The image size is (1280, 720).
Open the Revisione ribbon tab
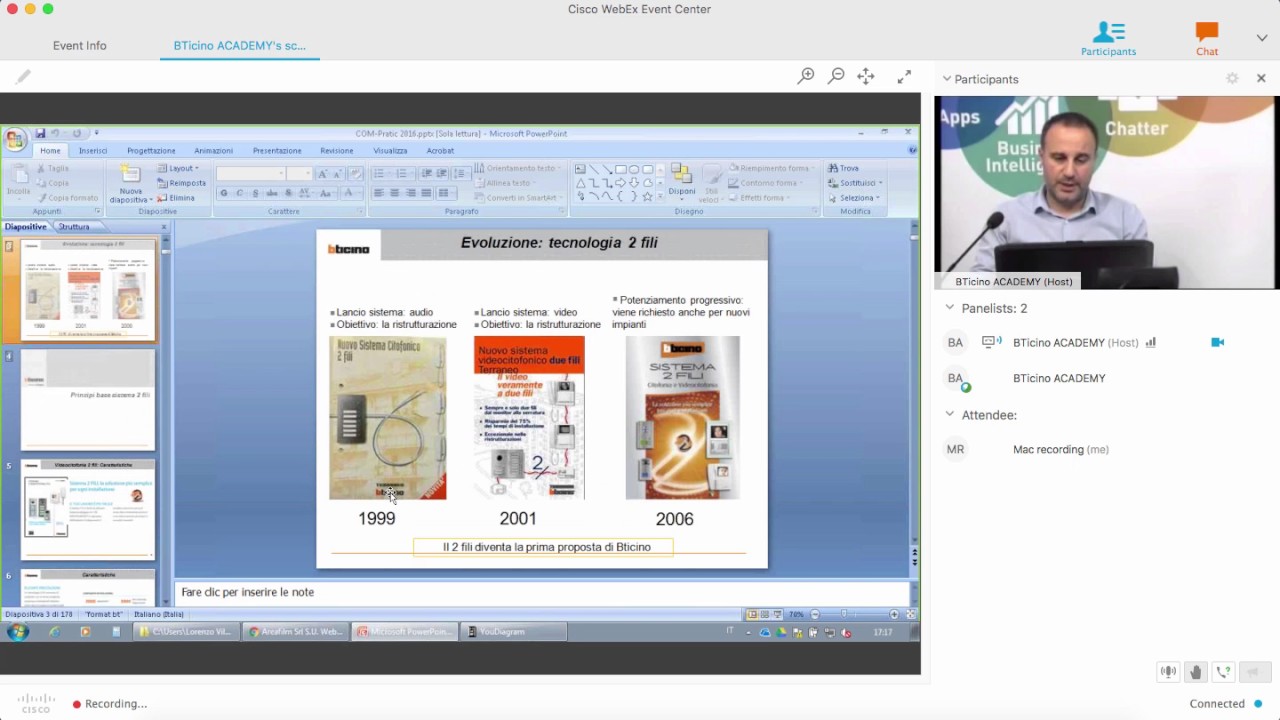tap(336, 151)
